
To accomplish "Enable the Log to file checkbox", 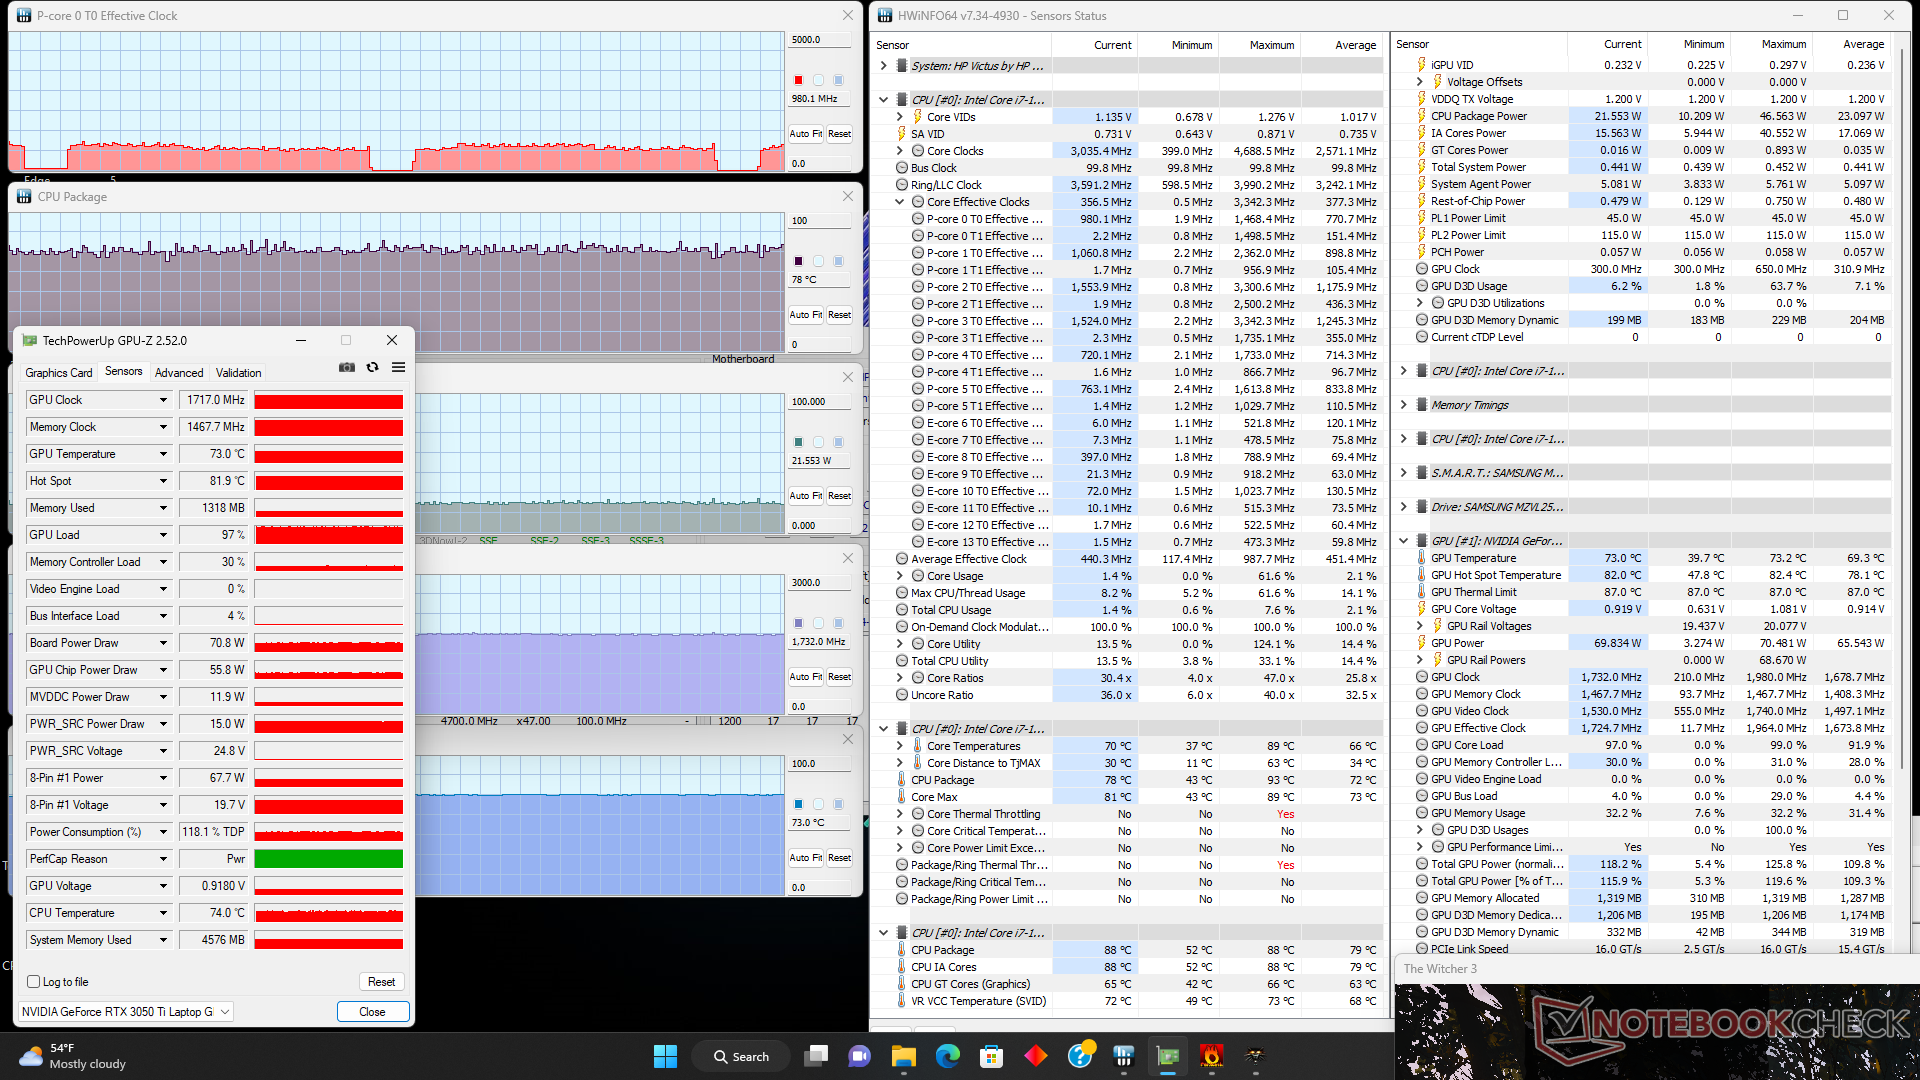I will [34, 982].
